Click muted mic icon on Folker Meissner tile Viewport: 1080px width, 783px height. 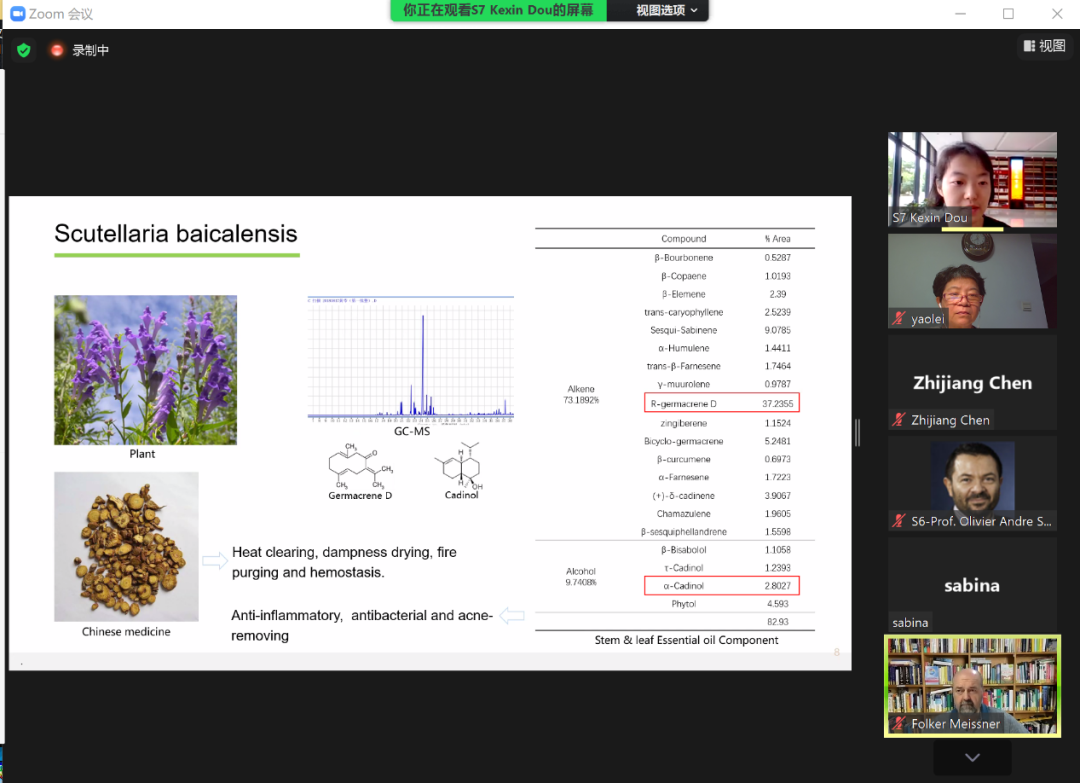coord(899,723)
